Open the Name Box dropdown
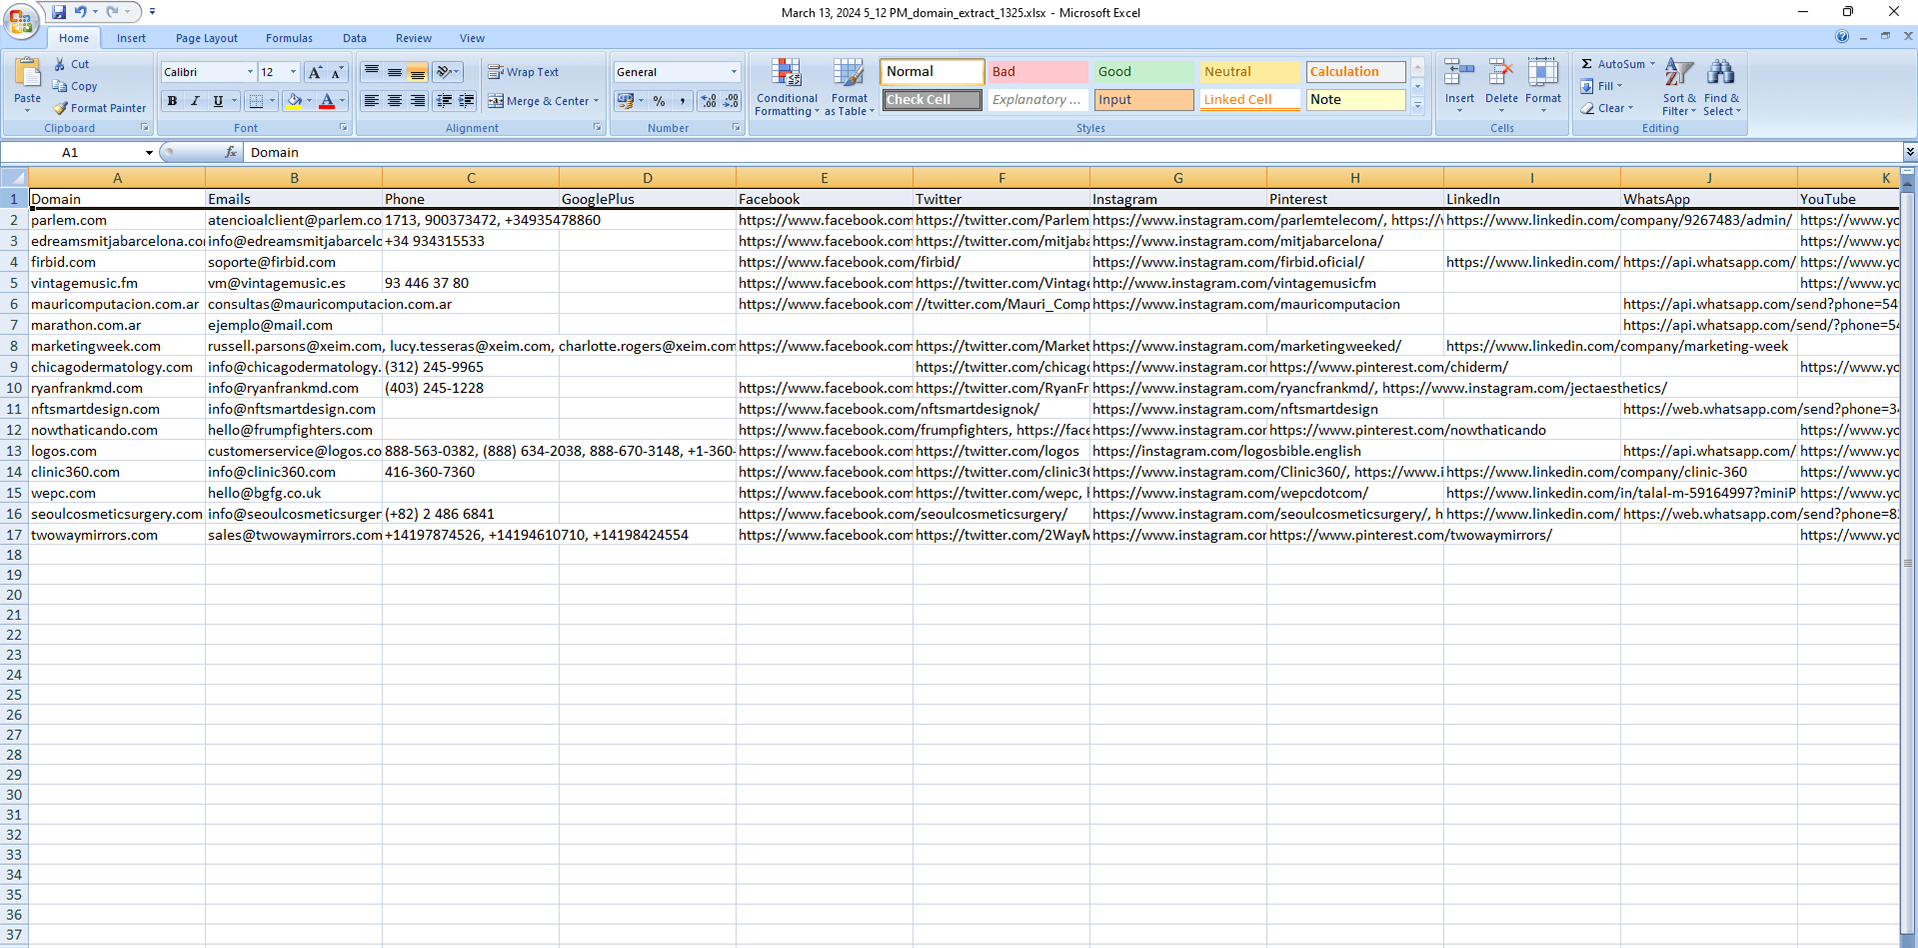 tap(149, 153)
